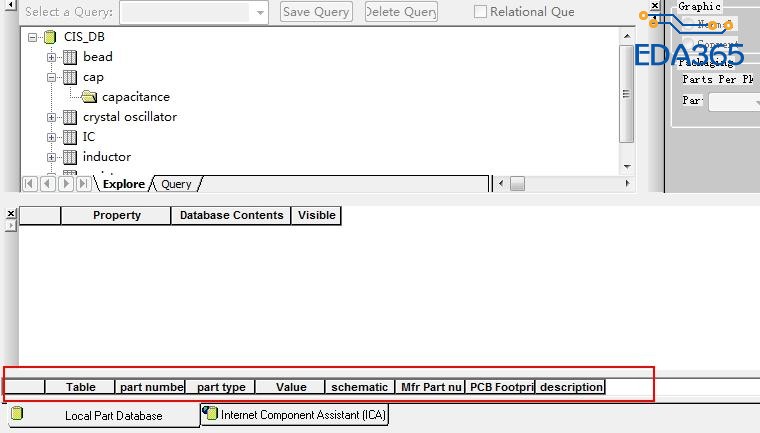Click the Database Contents column header
Image resolution: width=760 pixels, height=433 pixels.
click(x=231, y=215)
